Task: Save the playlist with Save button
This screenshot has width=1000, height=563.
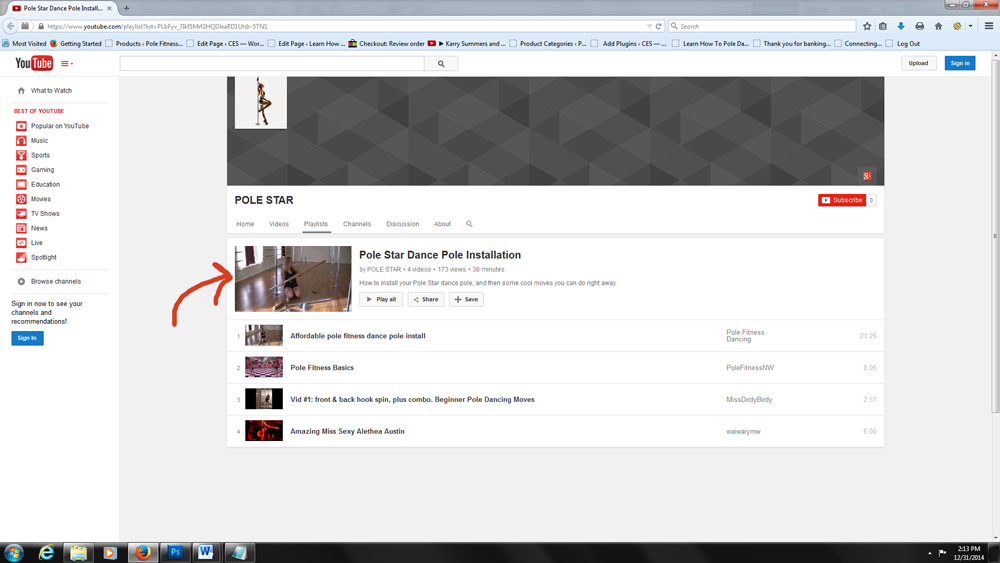Action: (466, 300)
